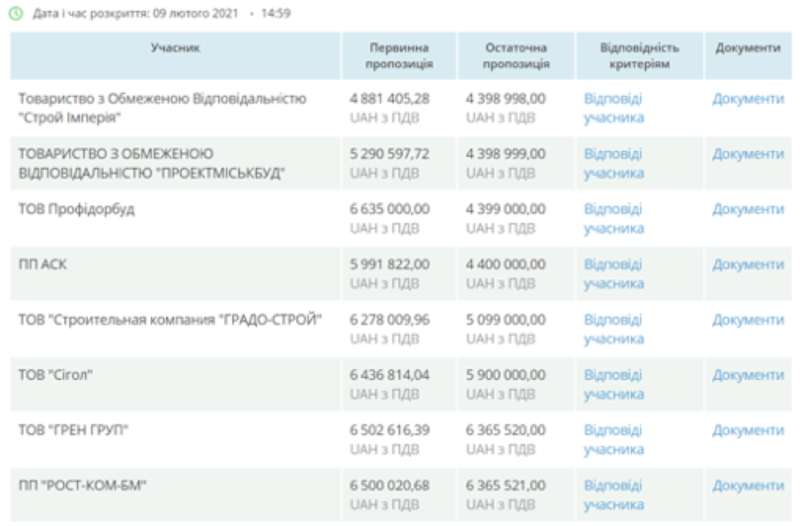View Відповіді учасника for ПРОЕКТМІСЬКБУД
This screenshot has width=800, height=526.
coord(614,163)
